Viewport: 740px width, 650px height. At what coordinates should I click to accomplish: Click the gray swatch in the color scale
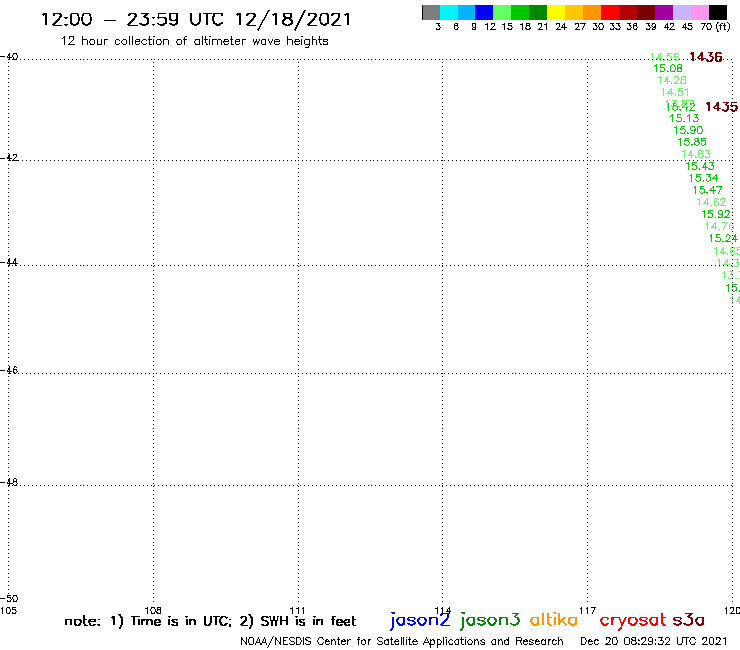click(431, 12)
